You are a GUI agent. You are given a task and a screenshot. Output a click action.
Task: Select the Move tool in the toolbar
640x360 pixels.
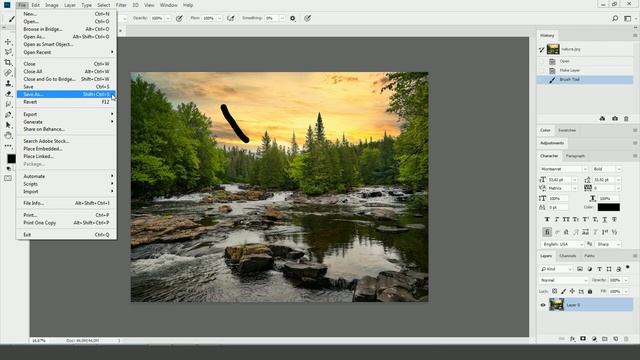[8, 42]
